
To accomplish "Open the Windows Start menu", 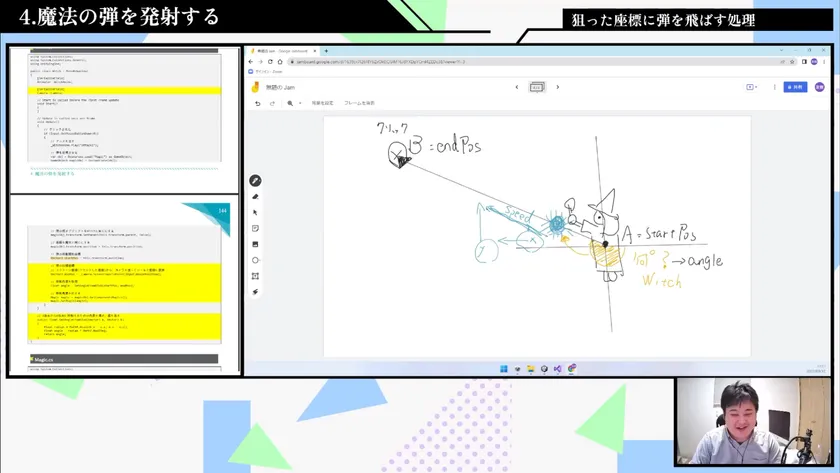I will 504,369.
